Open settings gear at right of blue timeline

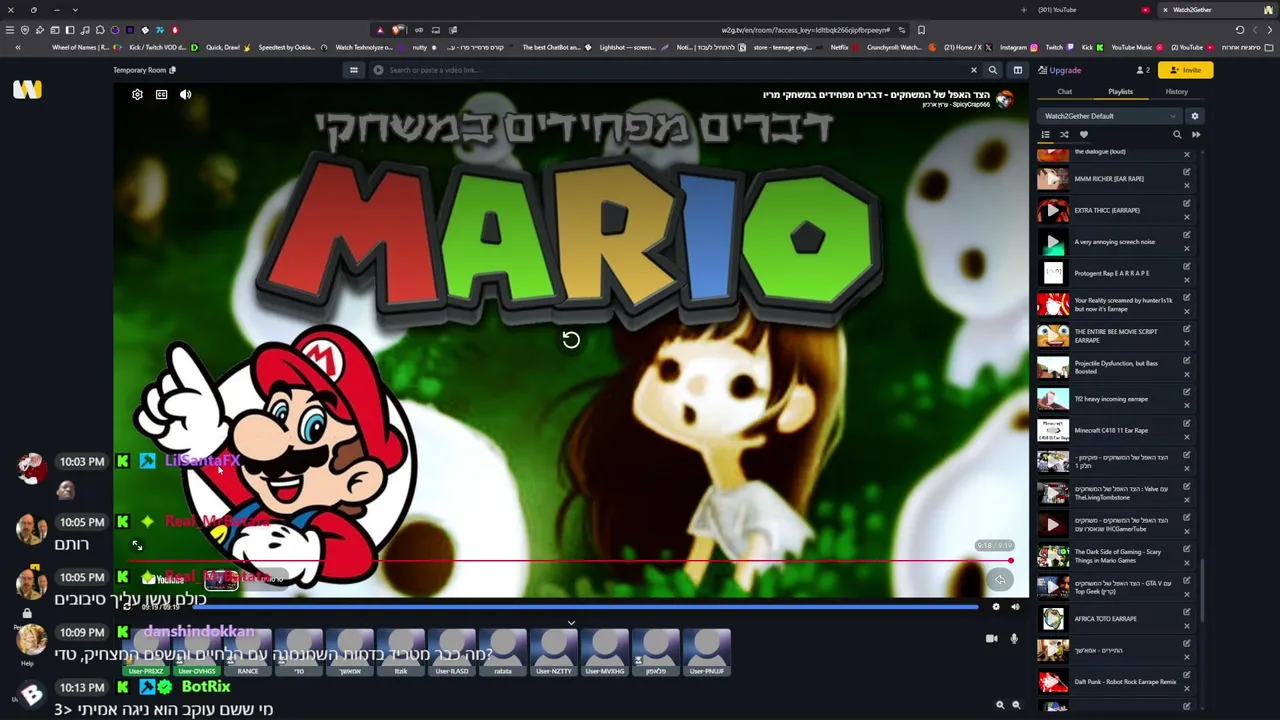pyautogui.click(x=995, y=607)
